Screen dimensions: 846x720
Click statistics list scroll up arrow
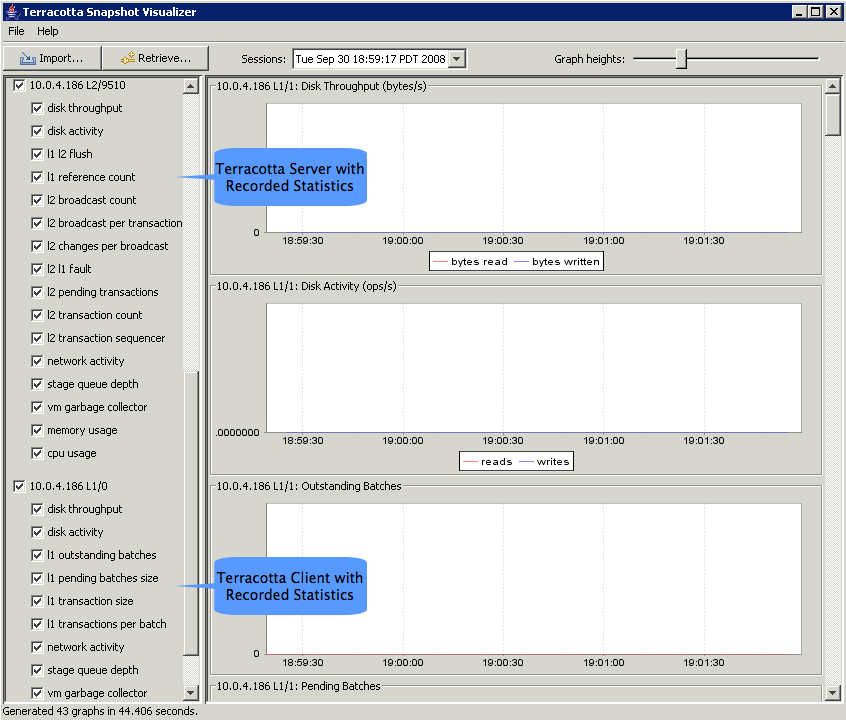pyautogui.click(x=191, y=86)
